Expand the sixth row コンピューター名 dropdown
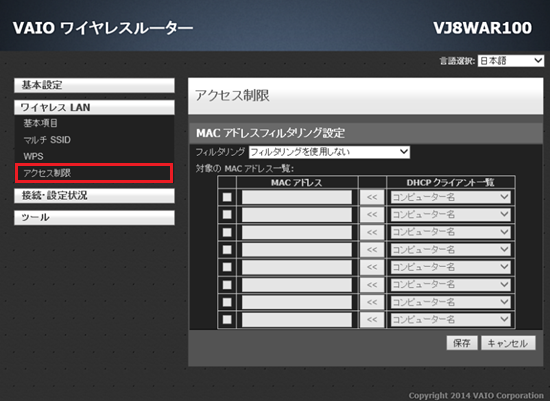Screen dimensions: 550x401 click(450, 285)
